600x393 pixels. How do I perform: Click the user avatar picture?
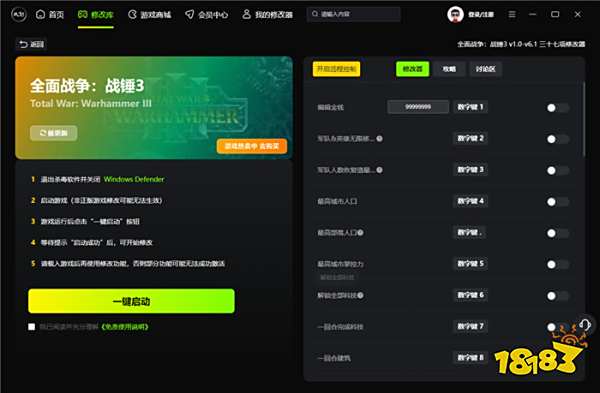tap(455, 15)
